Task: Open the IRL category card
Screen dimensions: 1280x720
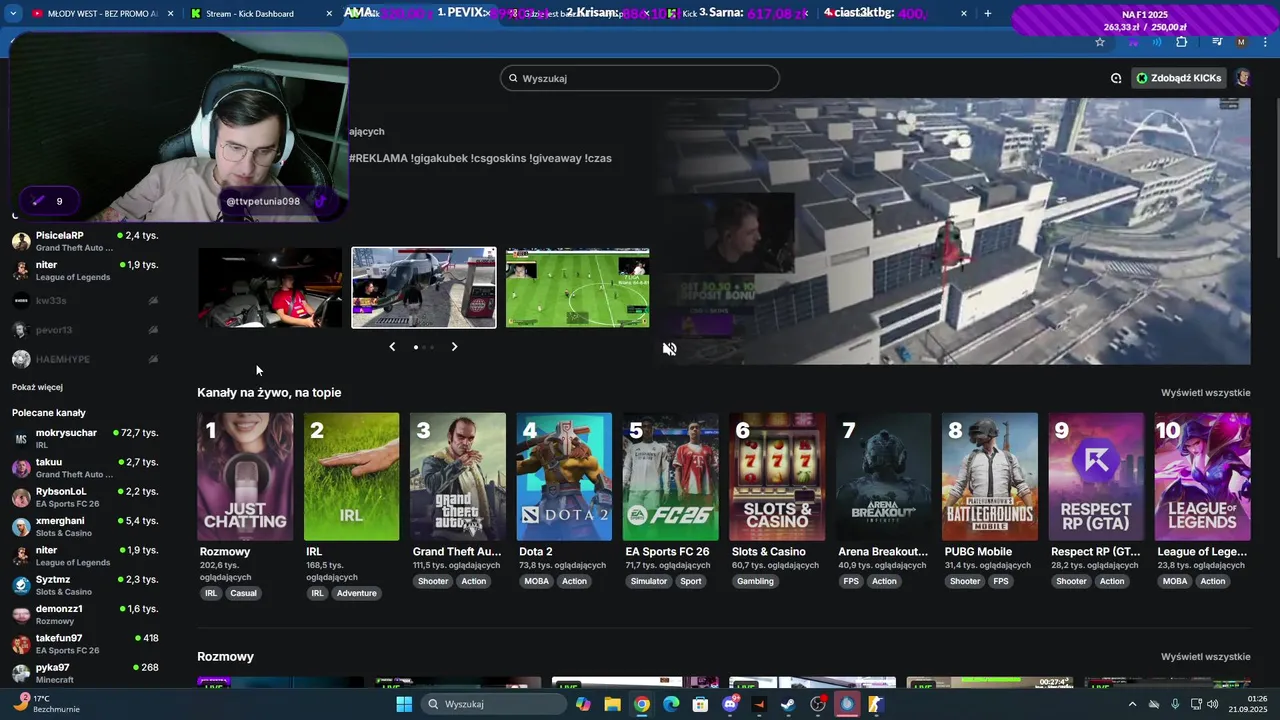Action: 351,477
